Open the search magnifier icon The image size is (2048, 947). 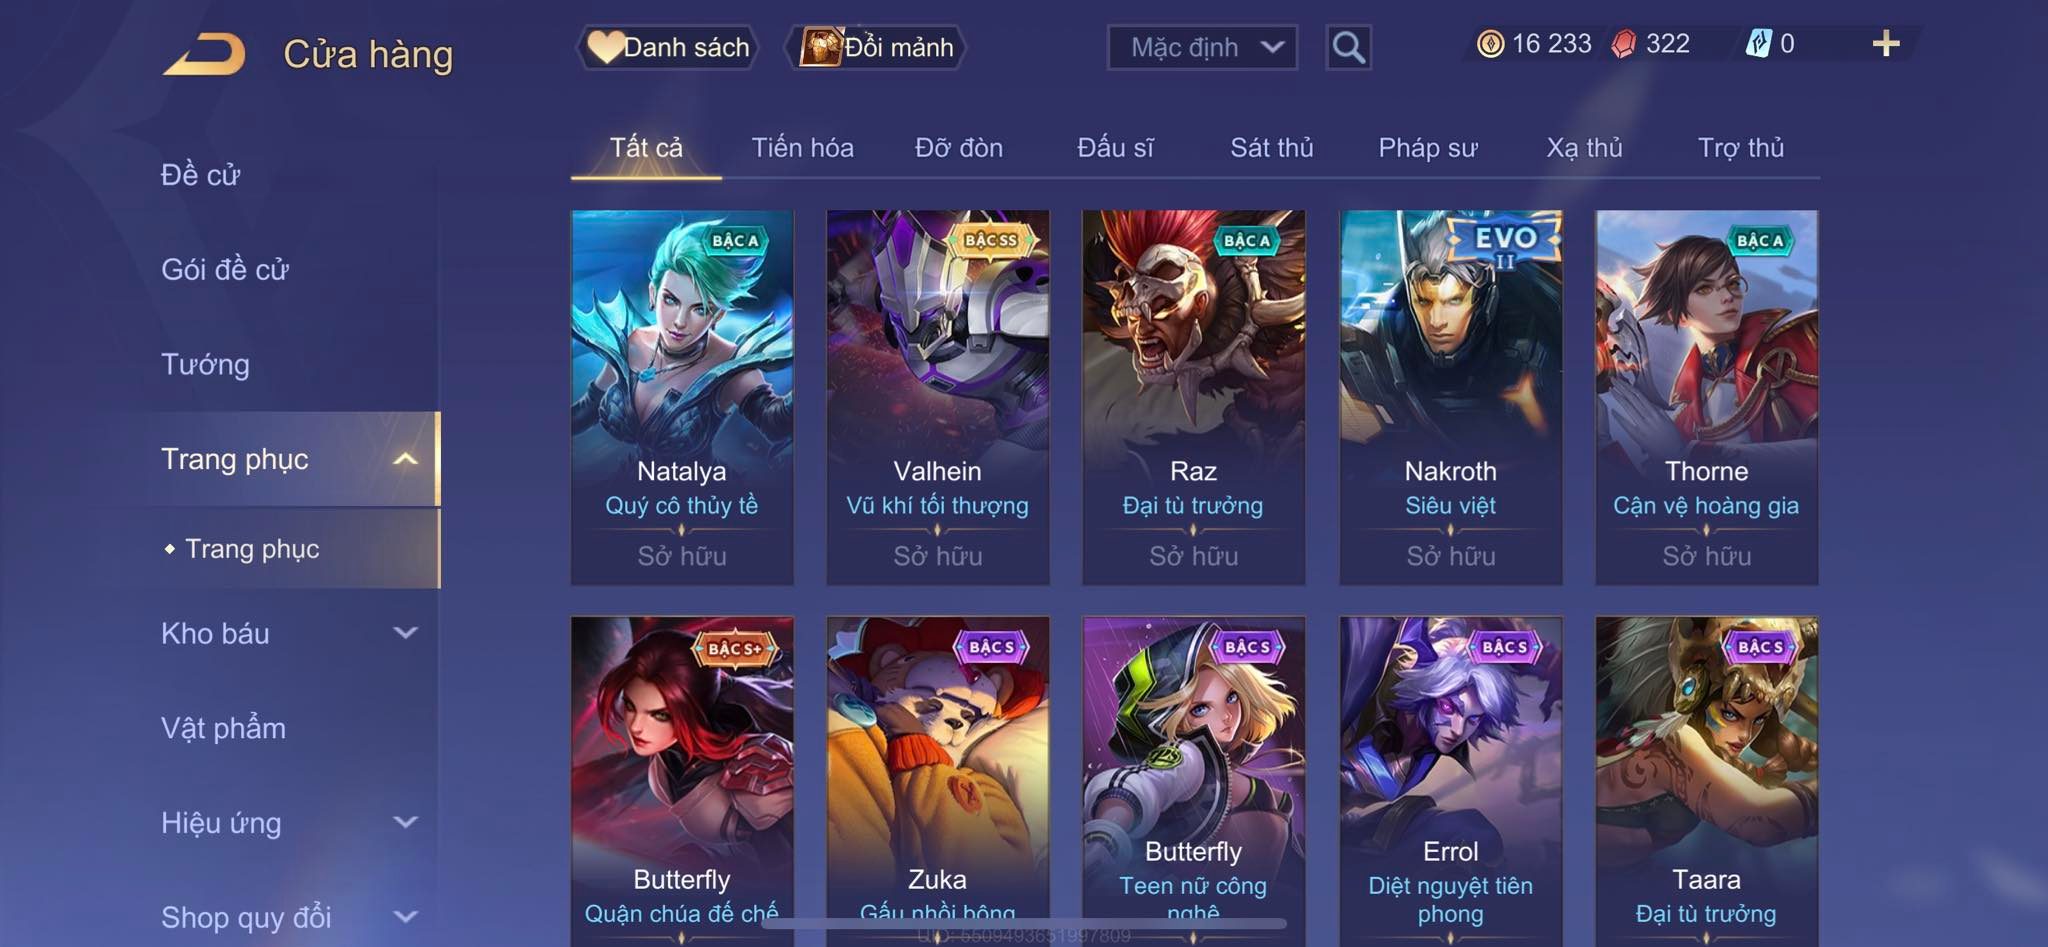[1348, 47]
